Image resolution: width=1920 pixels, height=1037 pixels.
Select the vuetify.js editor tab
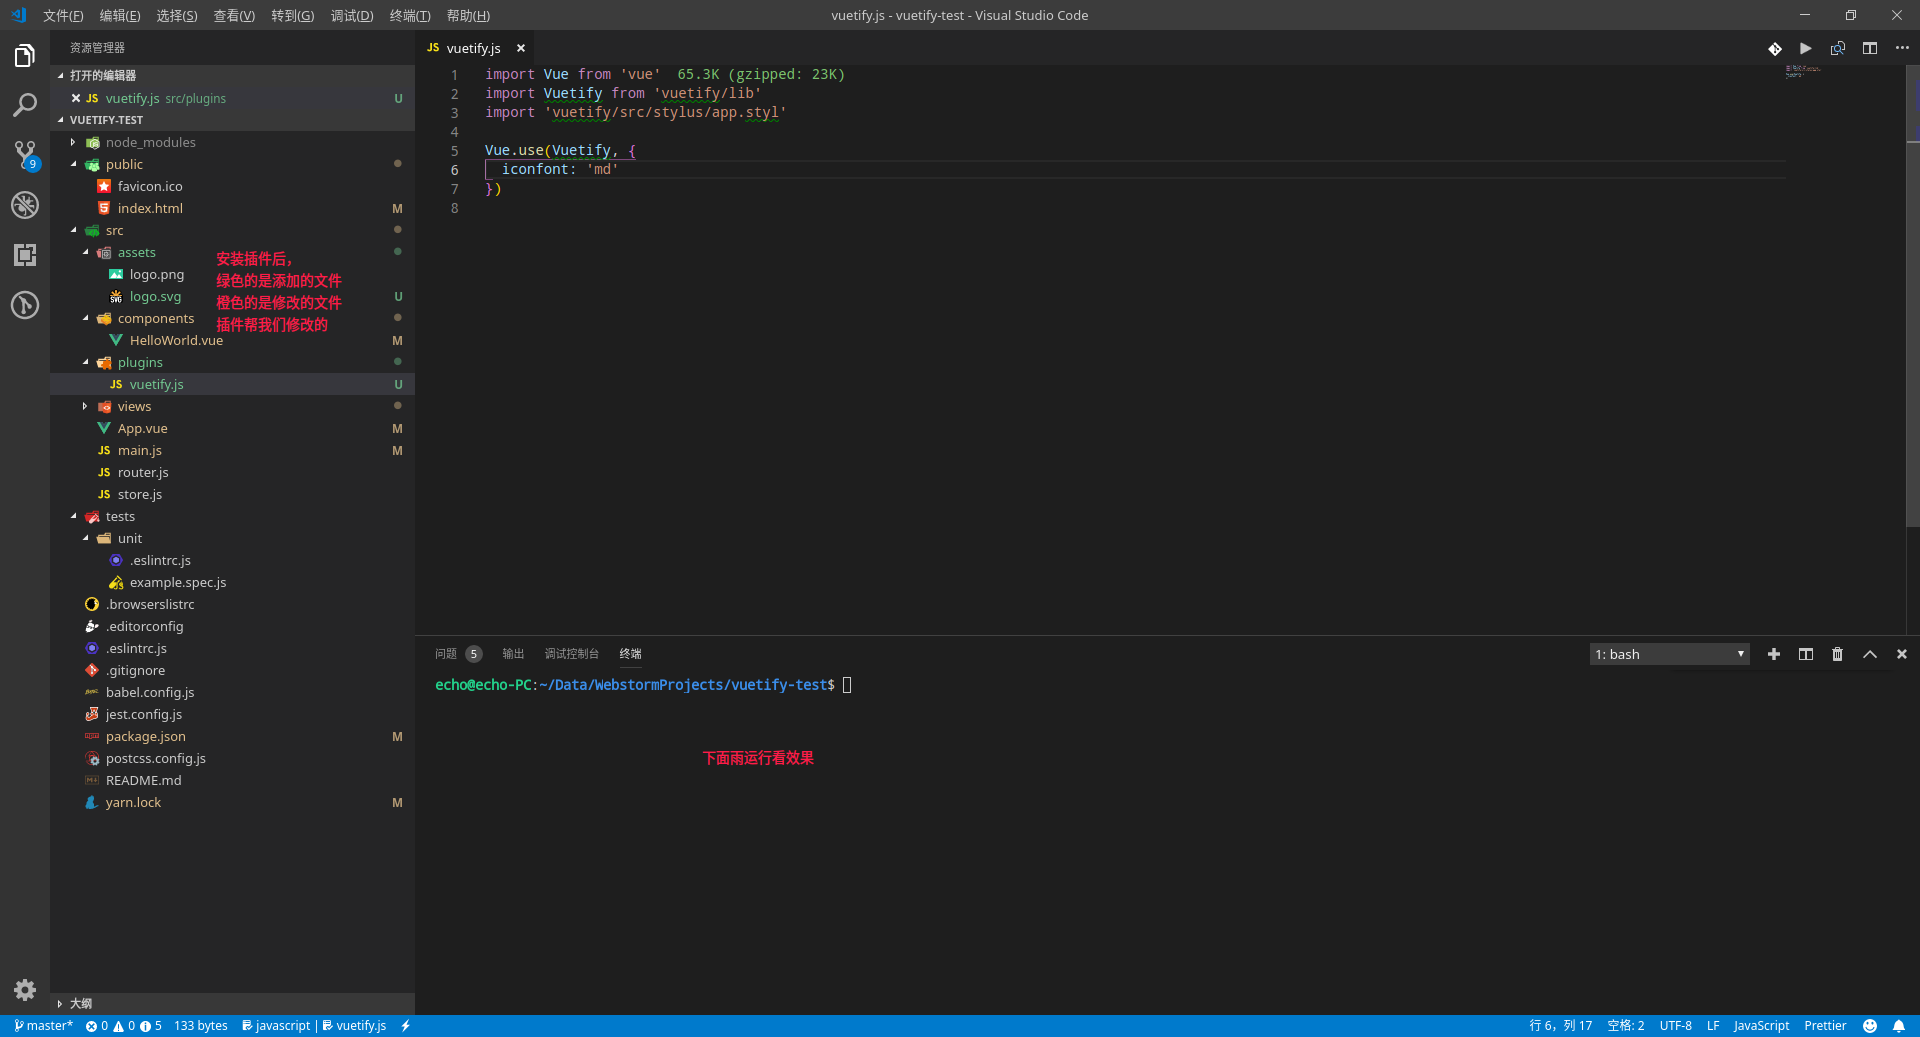[x=473, y=48]
